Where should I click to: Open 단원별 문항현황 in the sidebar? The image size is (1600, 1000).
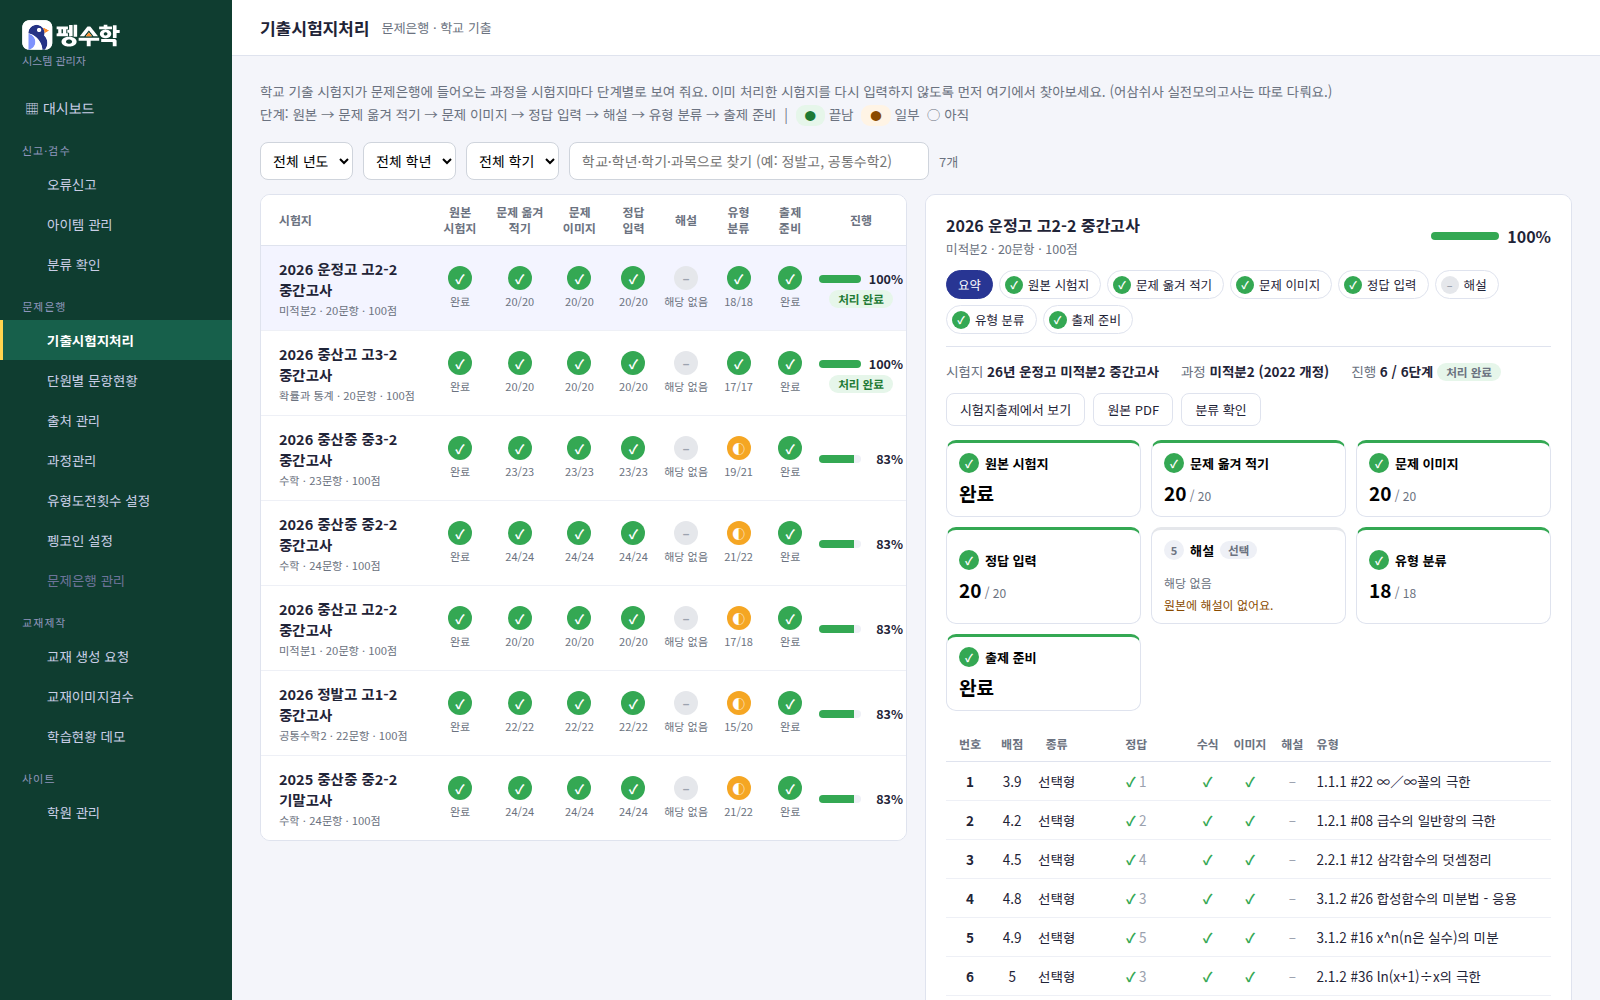point(116,381)
